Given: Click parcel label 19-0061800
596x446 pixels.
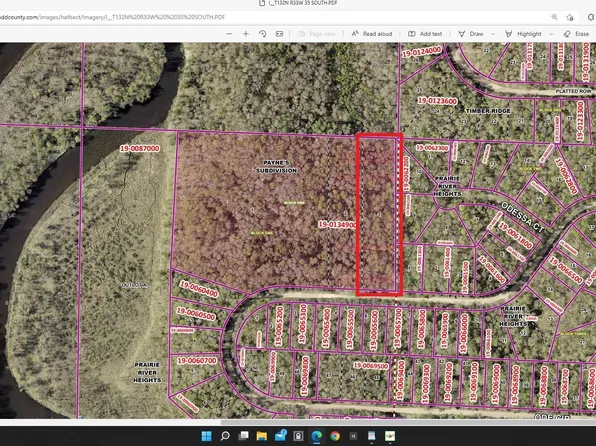Looking at the screenshot, I should pyautogui.click(x=515, y=236).
